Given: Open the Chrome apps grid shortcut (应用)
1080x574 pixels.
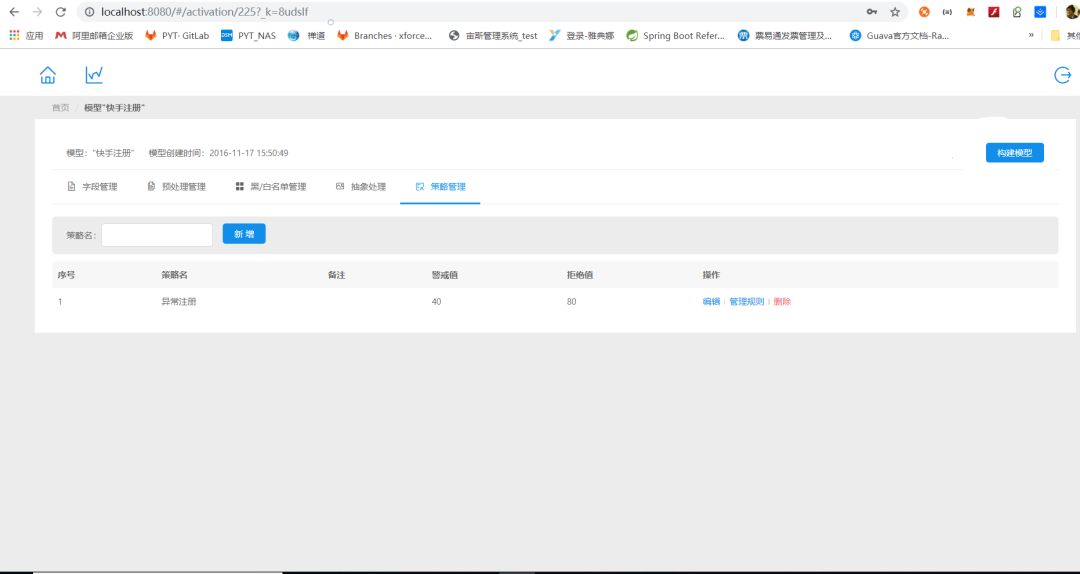Looking at the screenshot, I should (26, 35).
